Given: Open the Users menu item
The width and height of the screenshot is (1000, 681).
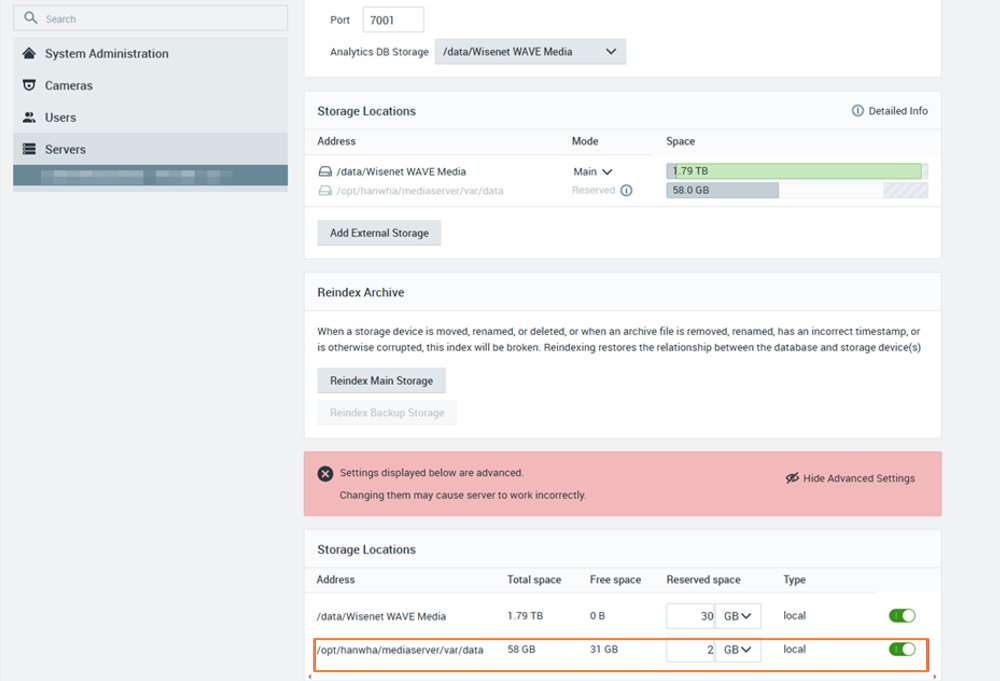Looking at the screenshot, I should pos(151,117).
